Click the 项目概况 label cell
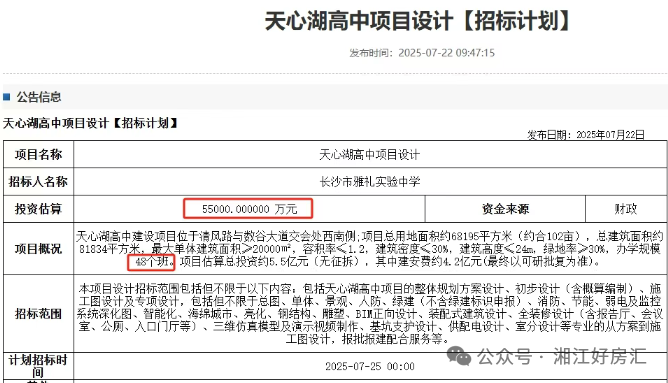The width and height of the screenshot is (668, 383). point(38,248)
